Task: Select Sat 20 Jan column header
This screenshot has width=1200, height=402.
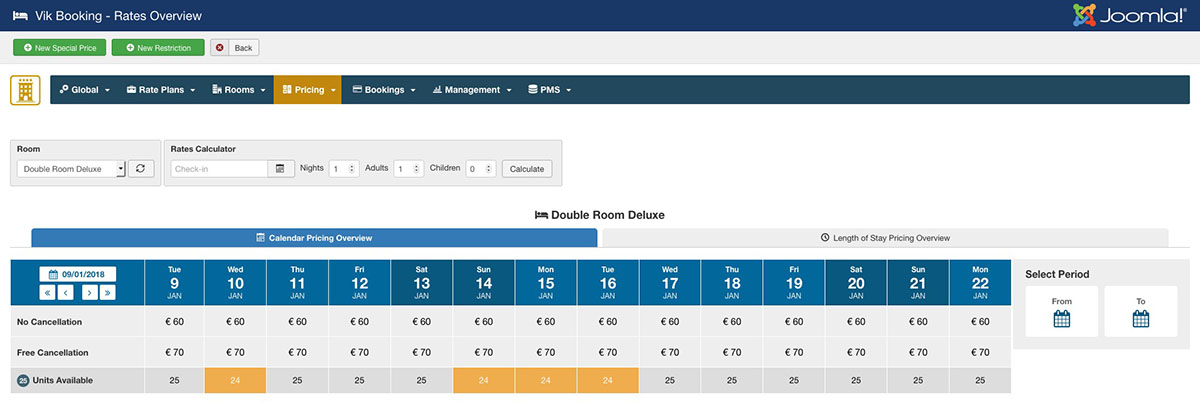Action: [856, 282]
